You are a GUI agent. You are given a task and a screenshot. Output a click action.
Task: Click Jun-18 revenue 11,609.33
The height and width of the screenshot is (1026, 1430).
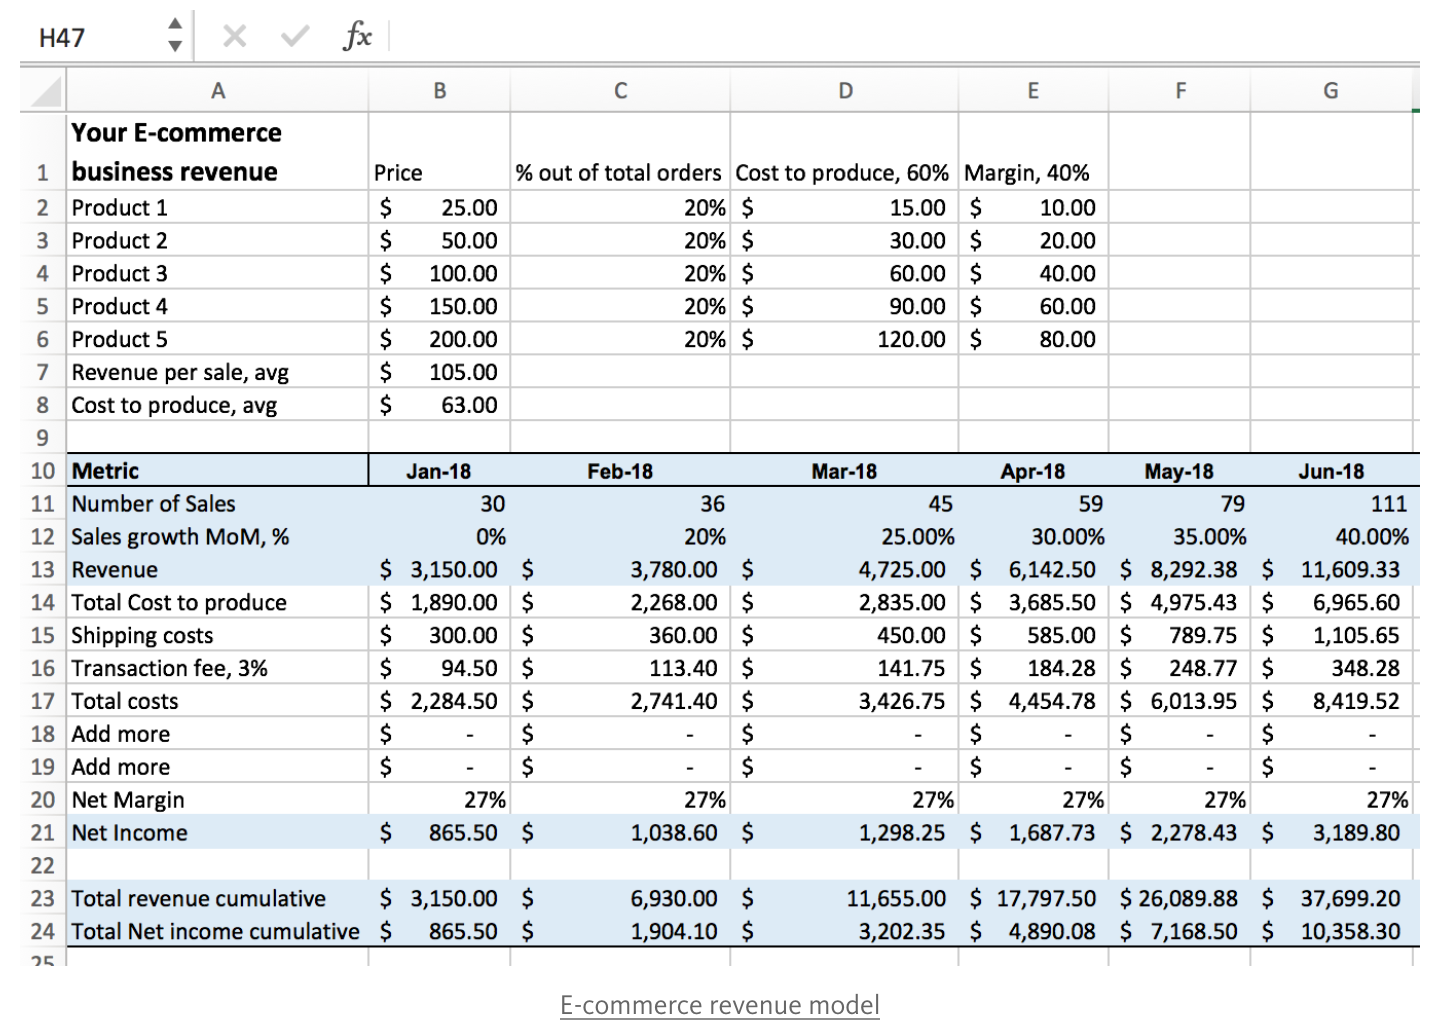1331,570
